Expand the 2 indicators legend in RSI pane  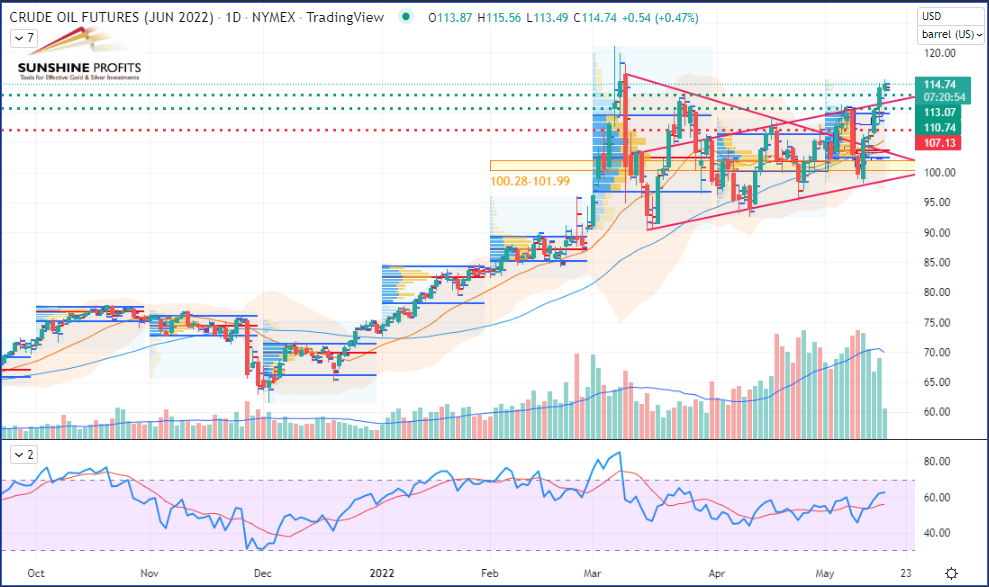point(24,455)
